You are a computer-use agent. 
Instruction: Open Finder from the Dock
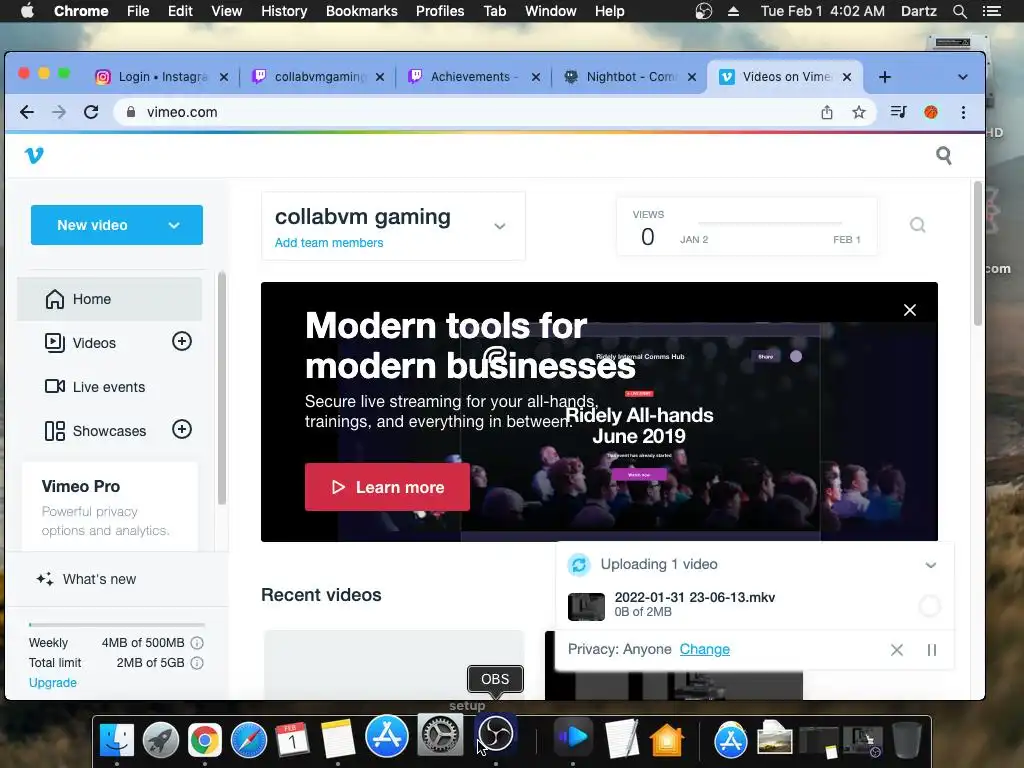point(117,739)
